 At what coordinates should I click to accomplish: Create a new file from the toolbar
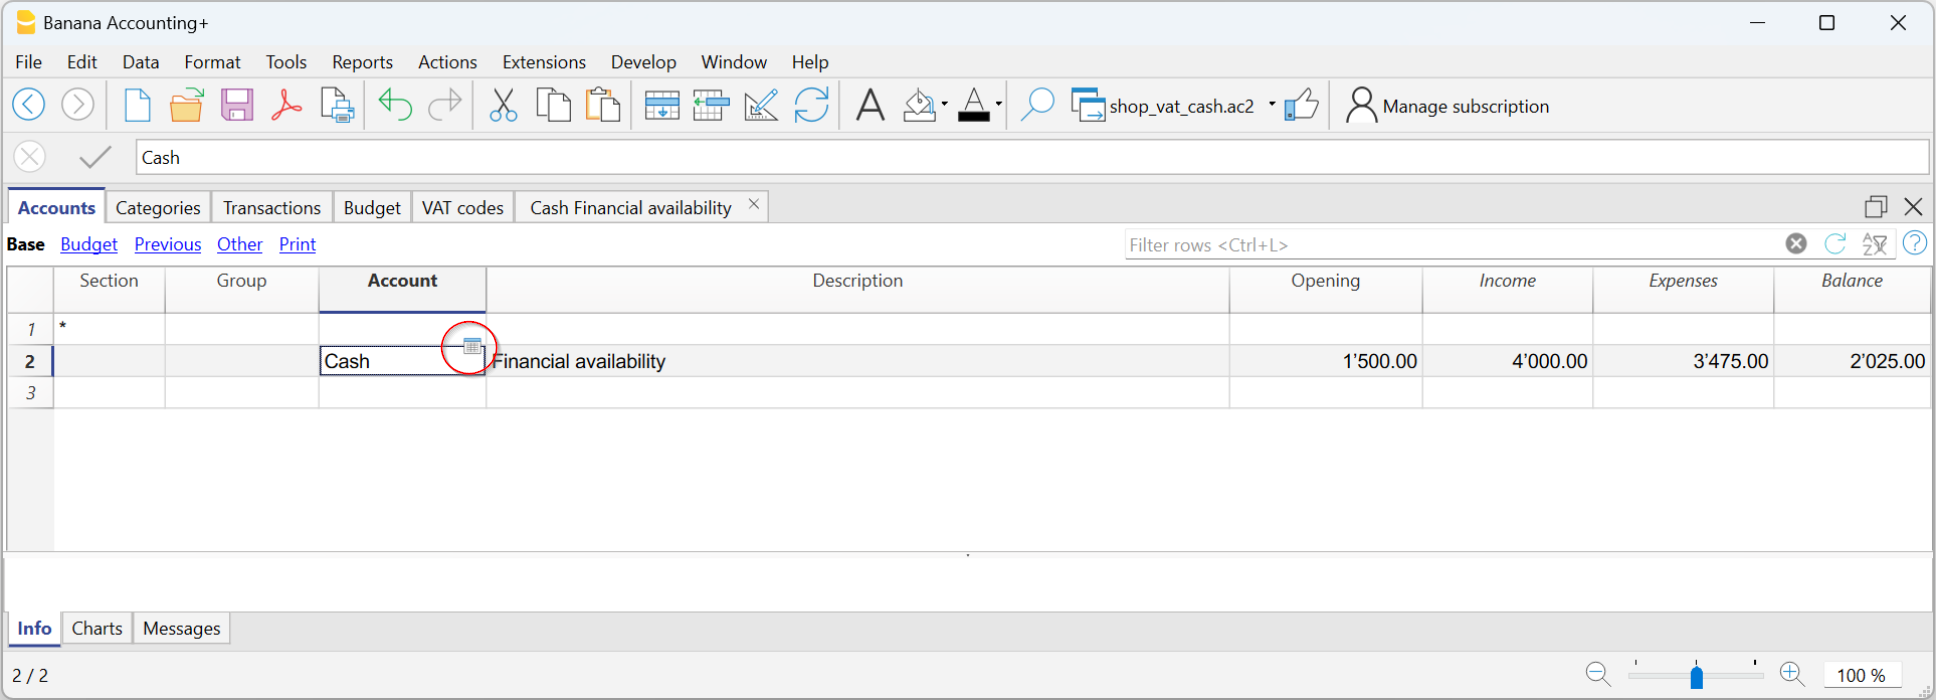[137, 104]
